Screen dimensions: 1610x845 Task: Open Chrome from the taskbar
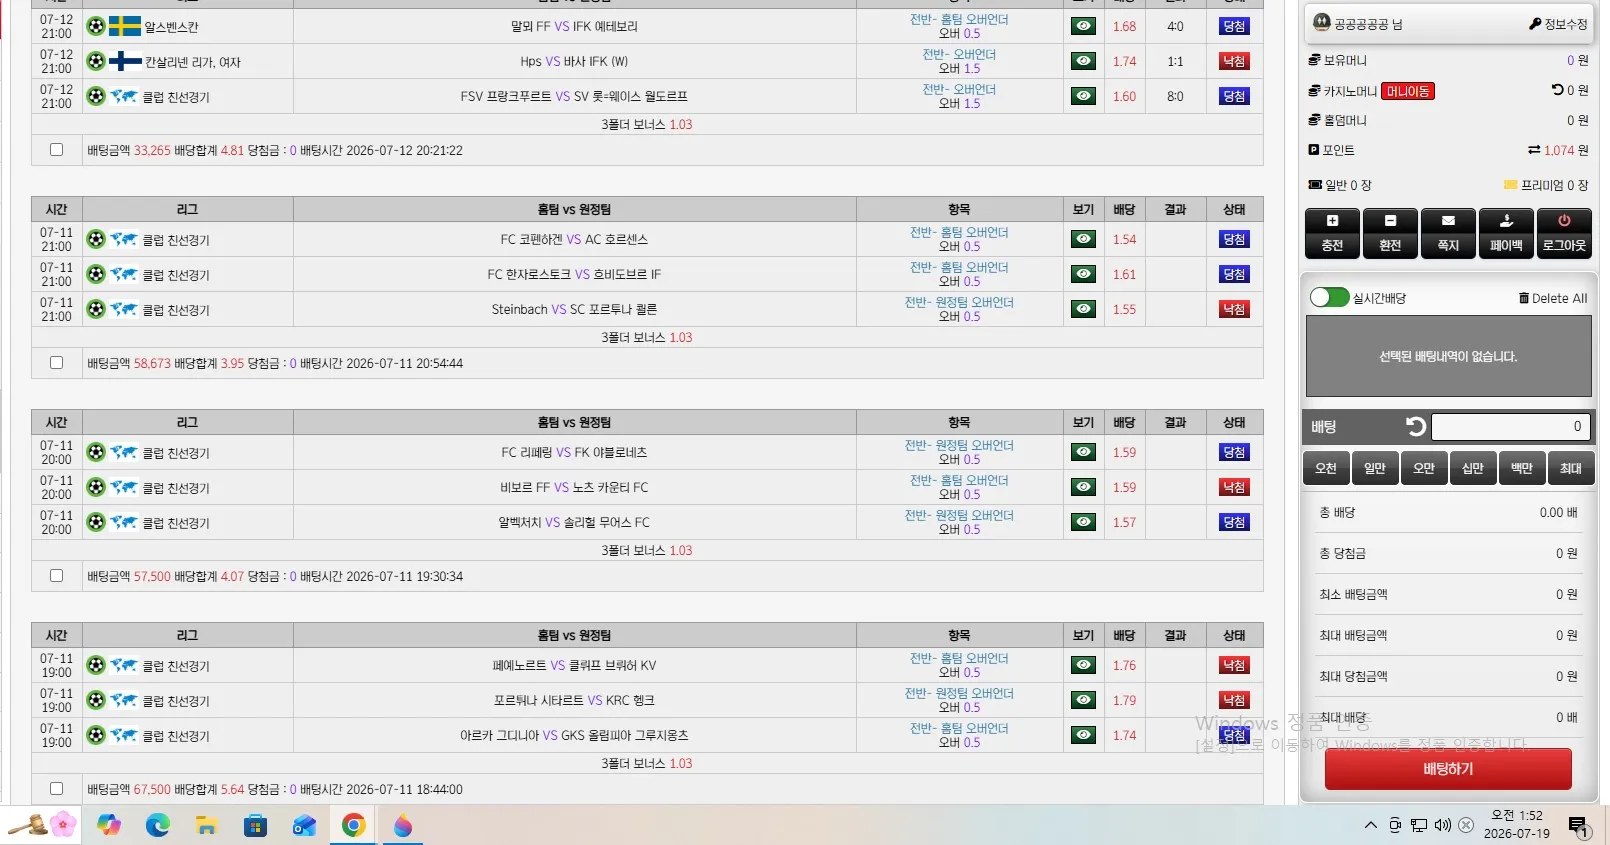(x=353, y=825)
